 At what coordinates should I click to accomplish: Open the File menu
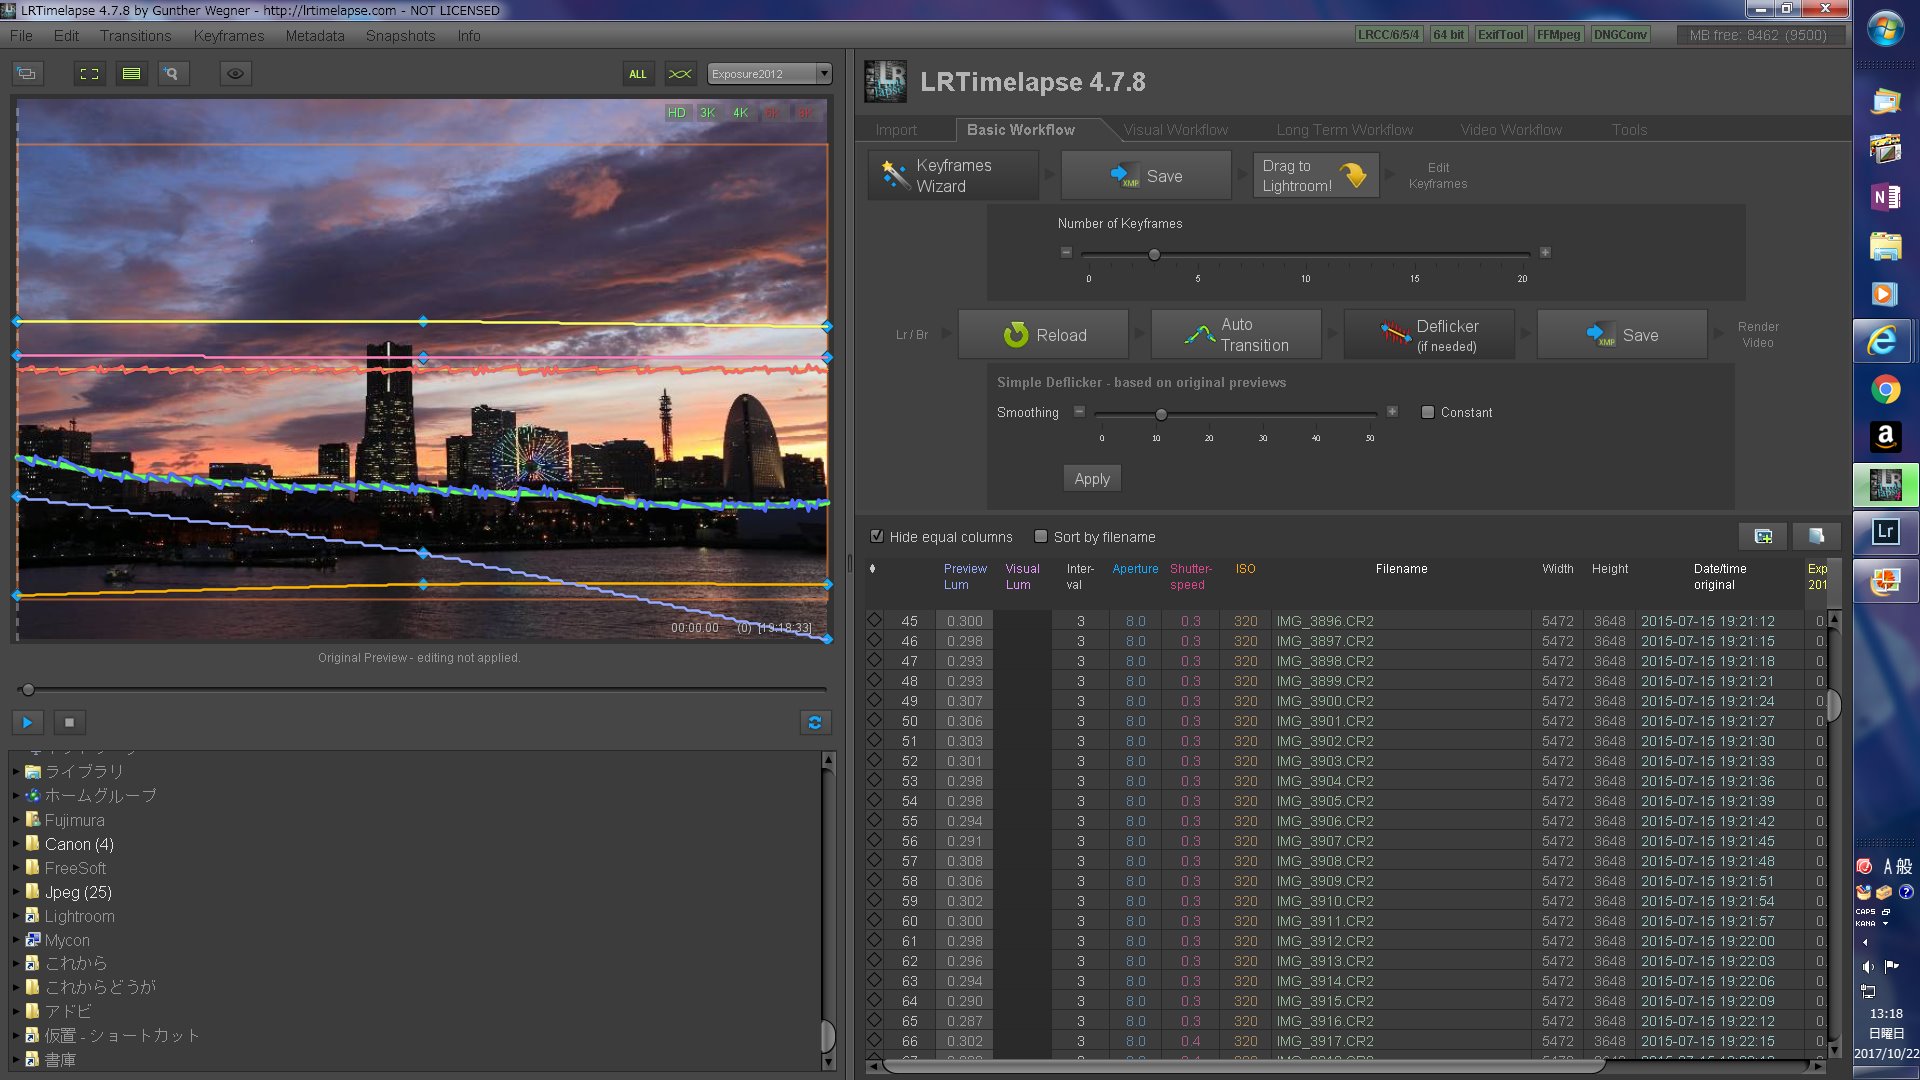coord(21,36)
